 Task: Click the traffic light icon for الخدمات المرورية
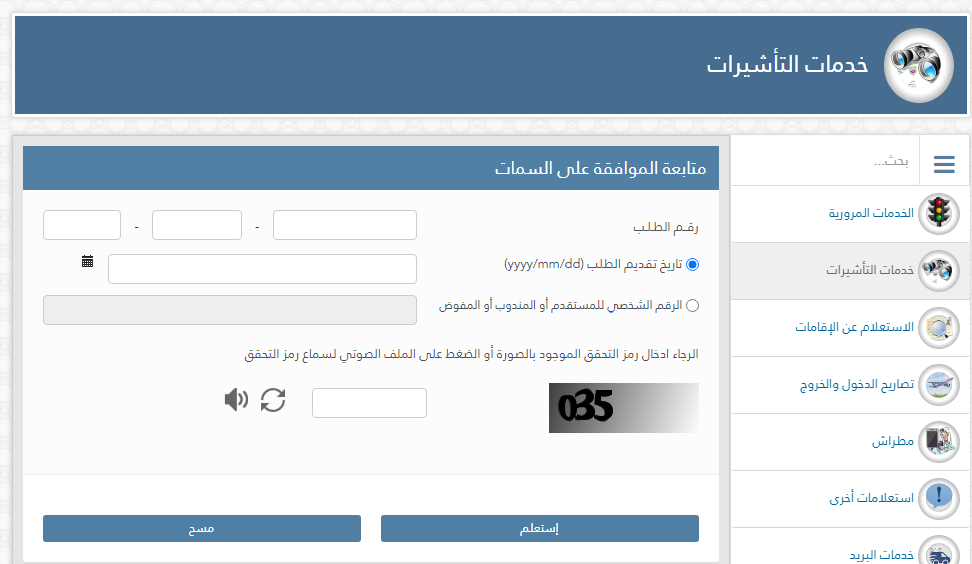[x=938, y=213]
